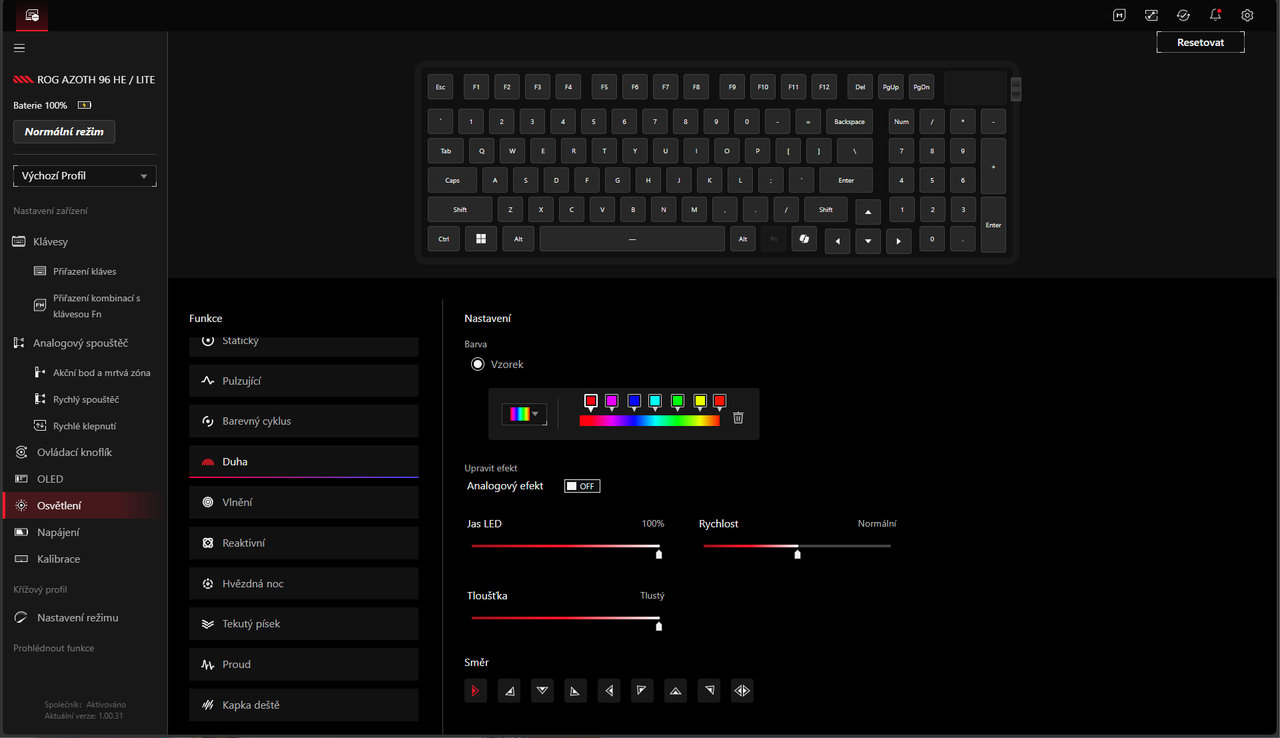Click the Esc key on keyboard preview
The height and width of the screenshot is (738, 1280).
coord(440,87)
